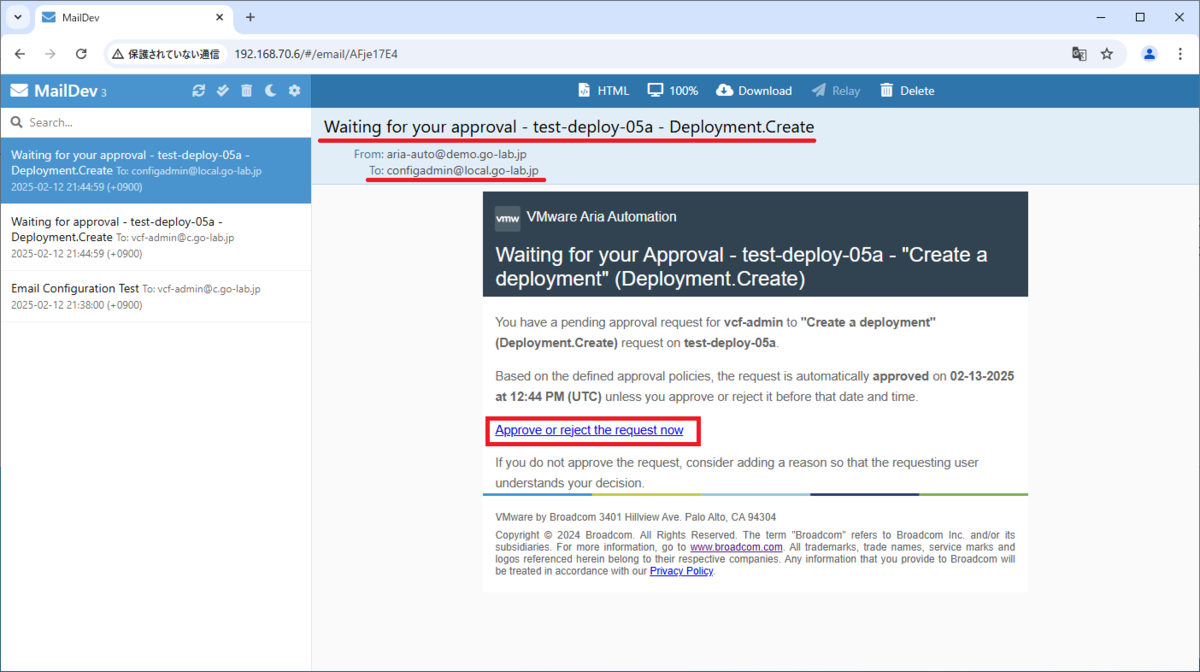Open 'Waiting for approval - test-deploy-05a' email

click(x=155, y=237)
